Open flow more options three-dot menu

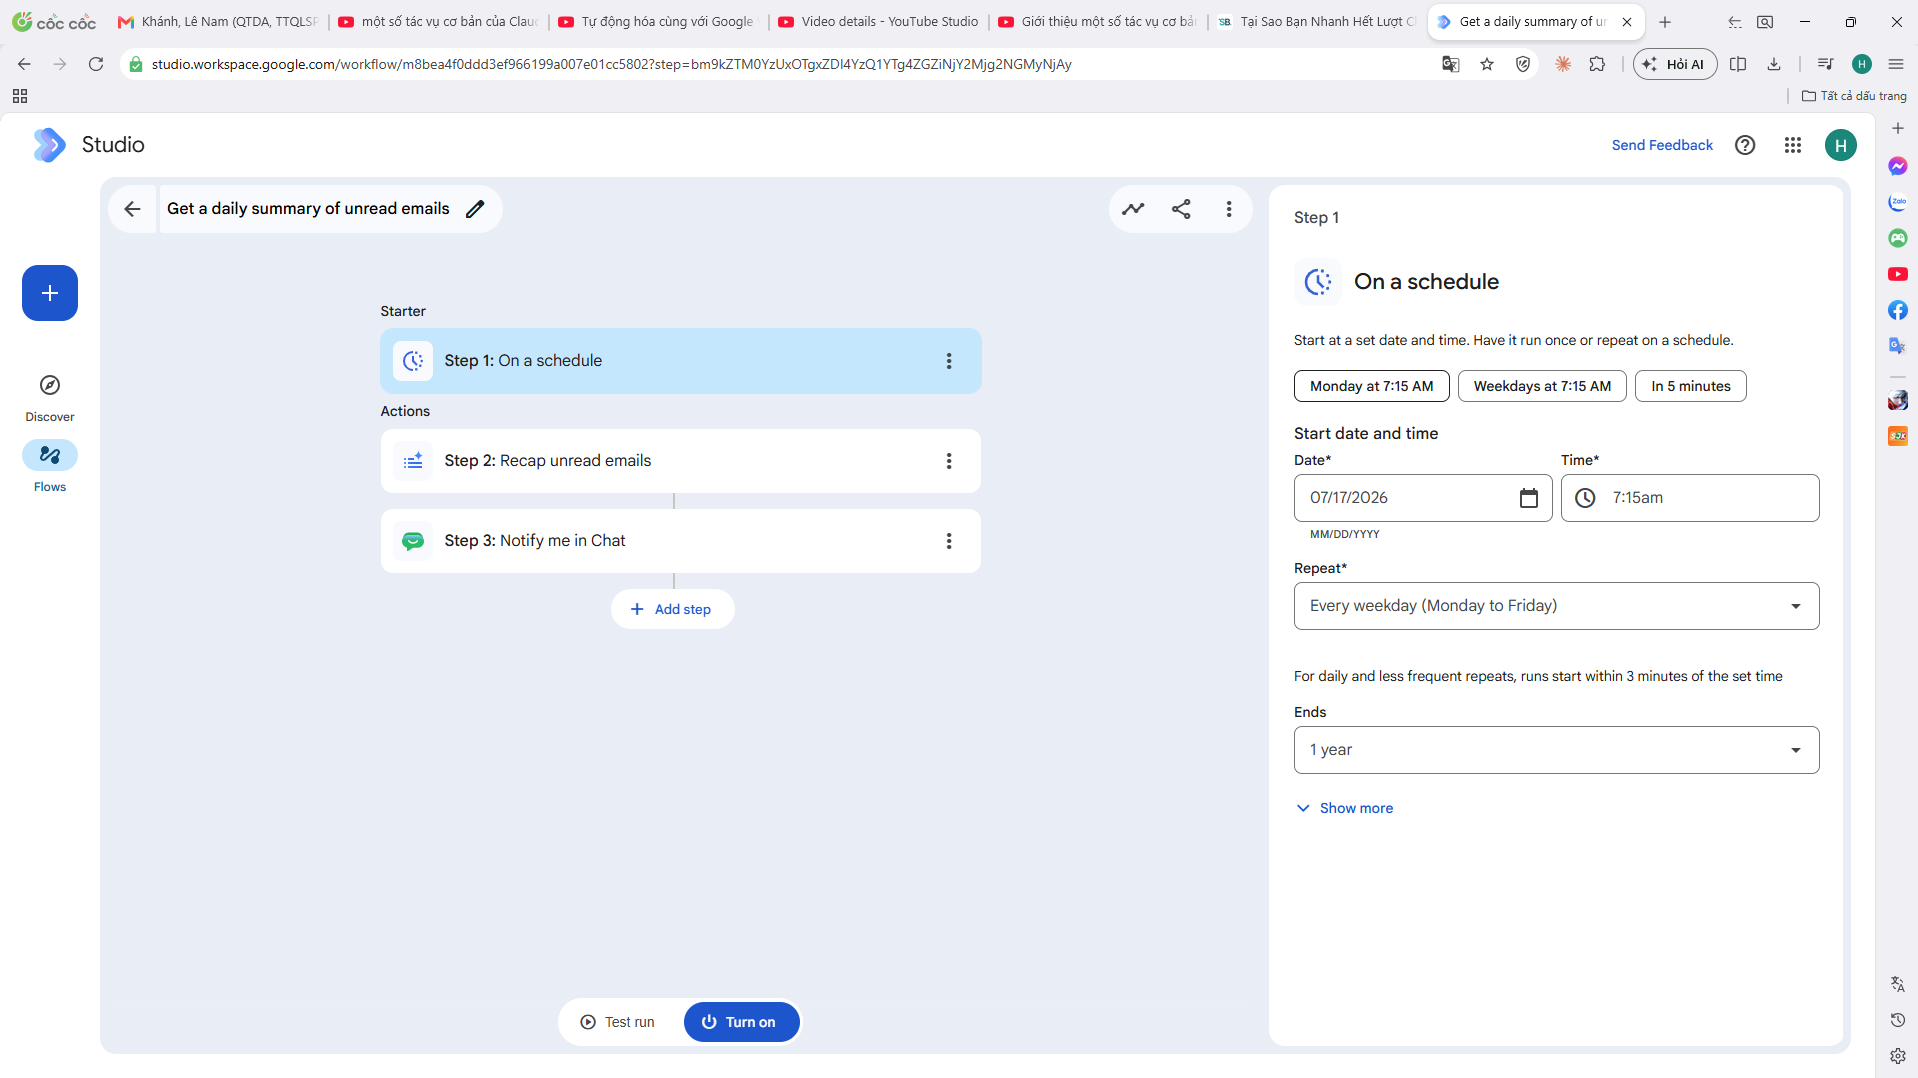tap(1229, 209)
